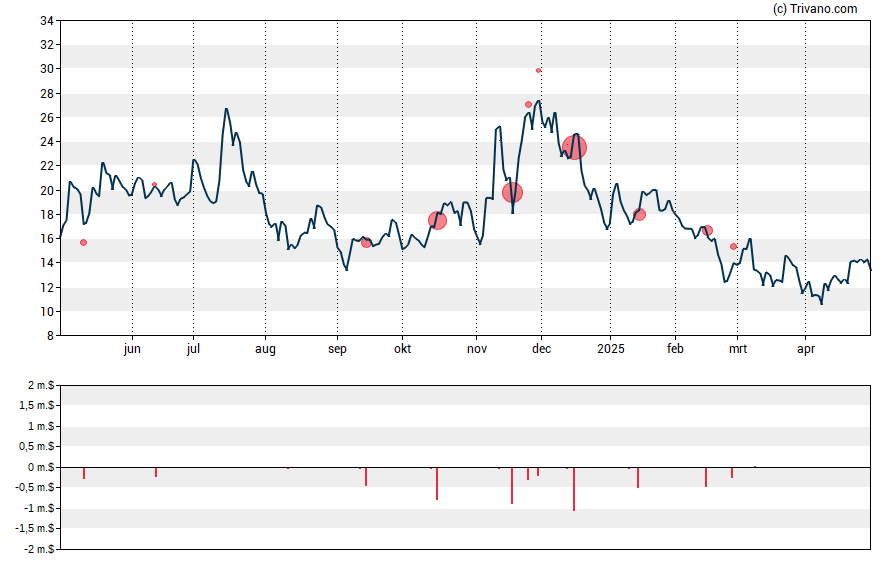Image resolution: width=888 pixels, height=565 pixels.
Task: Click the large red bubble in mid-November
Action: tap(513, 192)
